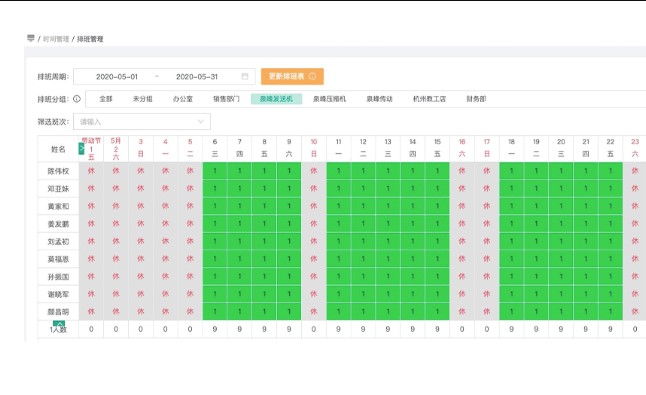The width and height of the screenshot is (646, 395).
Task: Click the 姓名 column header
Action: [x=58, y=149]
